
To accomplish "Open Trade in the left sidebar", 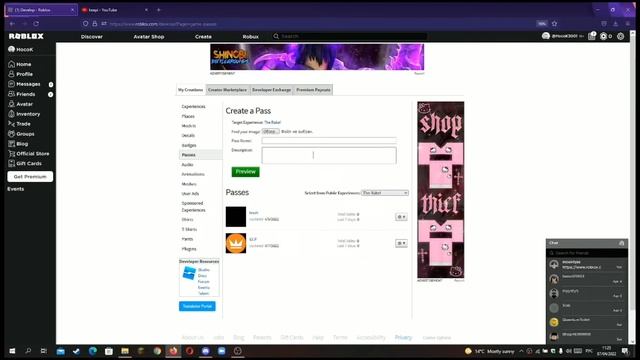I will coord(19,124).
